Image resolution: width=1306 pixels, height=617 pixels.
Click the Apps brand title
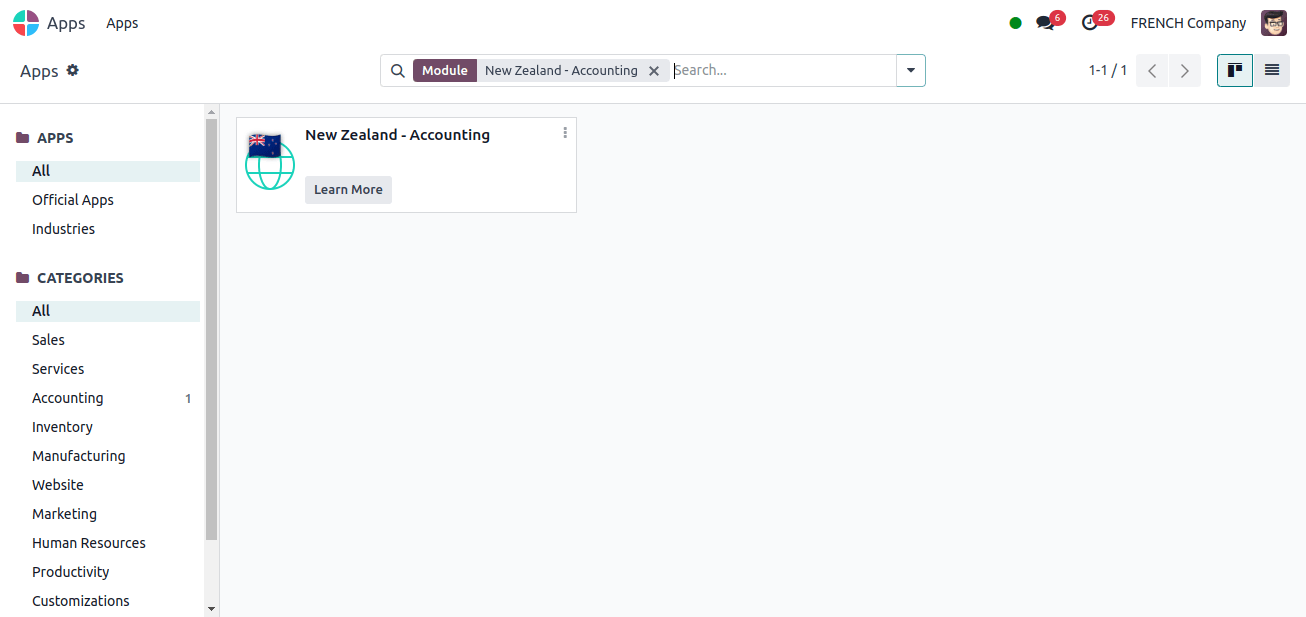pos(66,23)
